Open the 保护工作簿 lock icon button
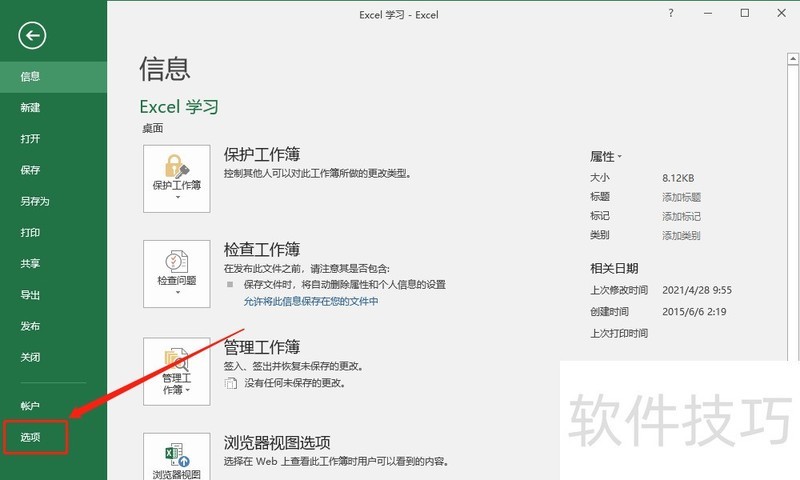The image size is (800, 480). (177, 178)
